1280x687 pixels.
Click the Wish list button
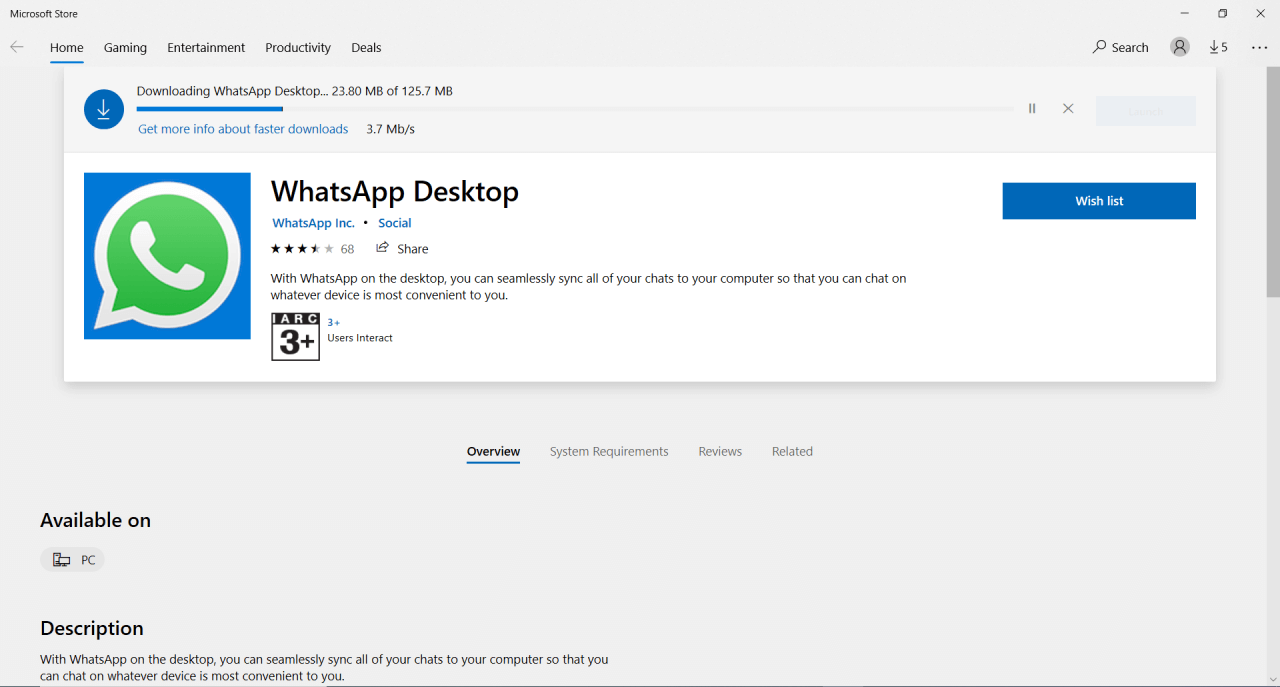[x=1099, y=201]
